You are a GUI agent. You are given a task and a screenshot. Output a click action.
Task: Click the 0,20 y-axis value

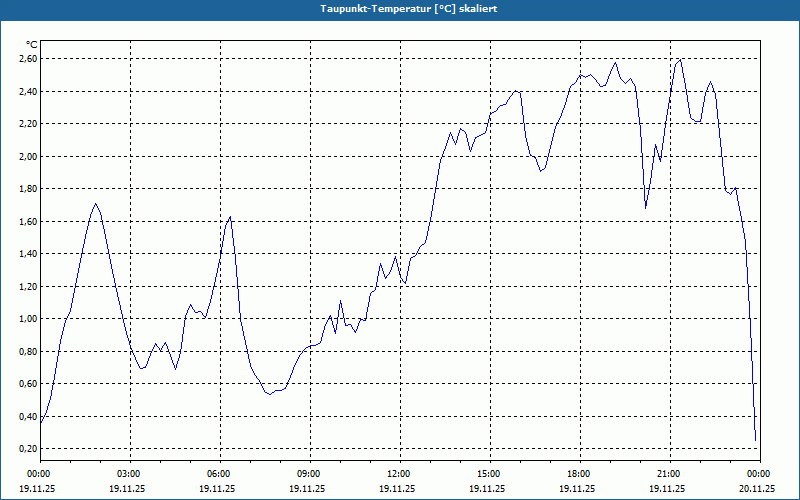click(x=30, y=449)
